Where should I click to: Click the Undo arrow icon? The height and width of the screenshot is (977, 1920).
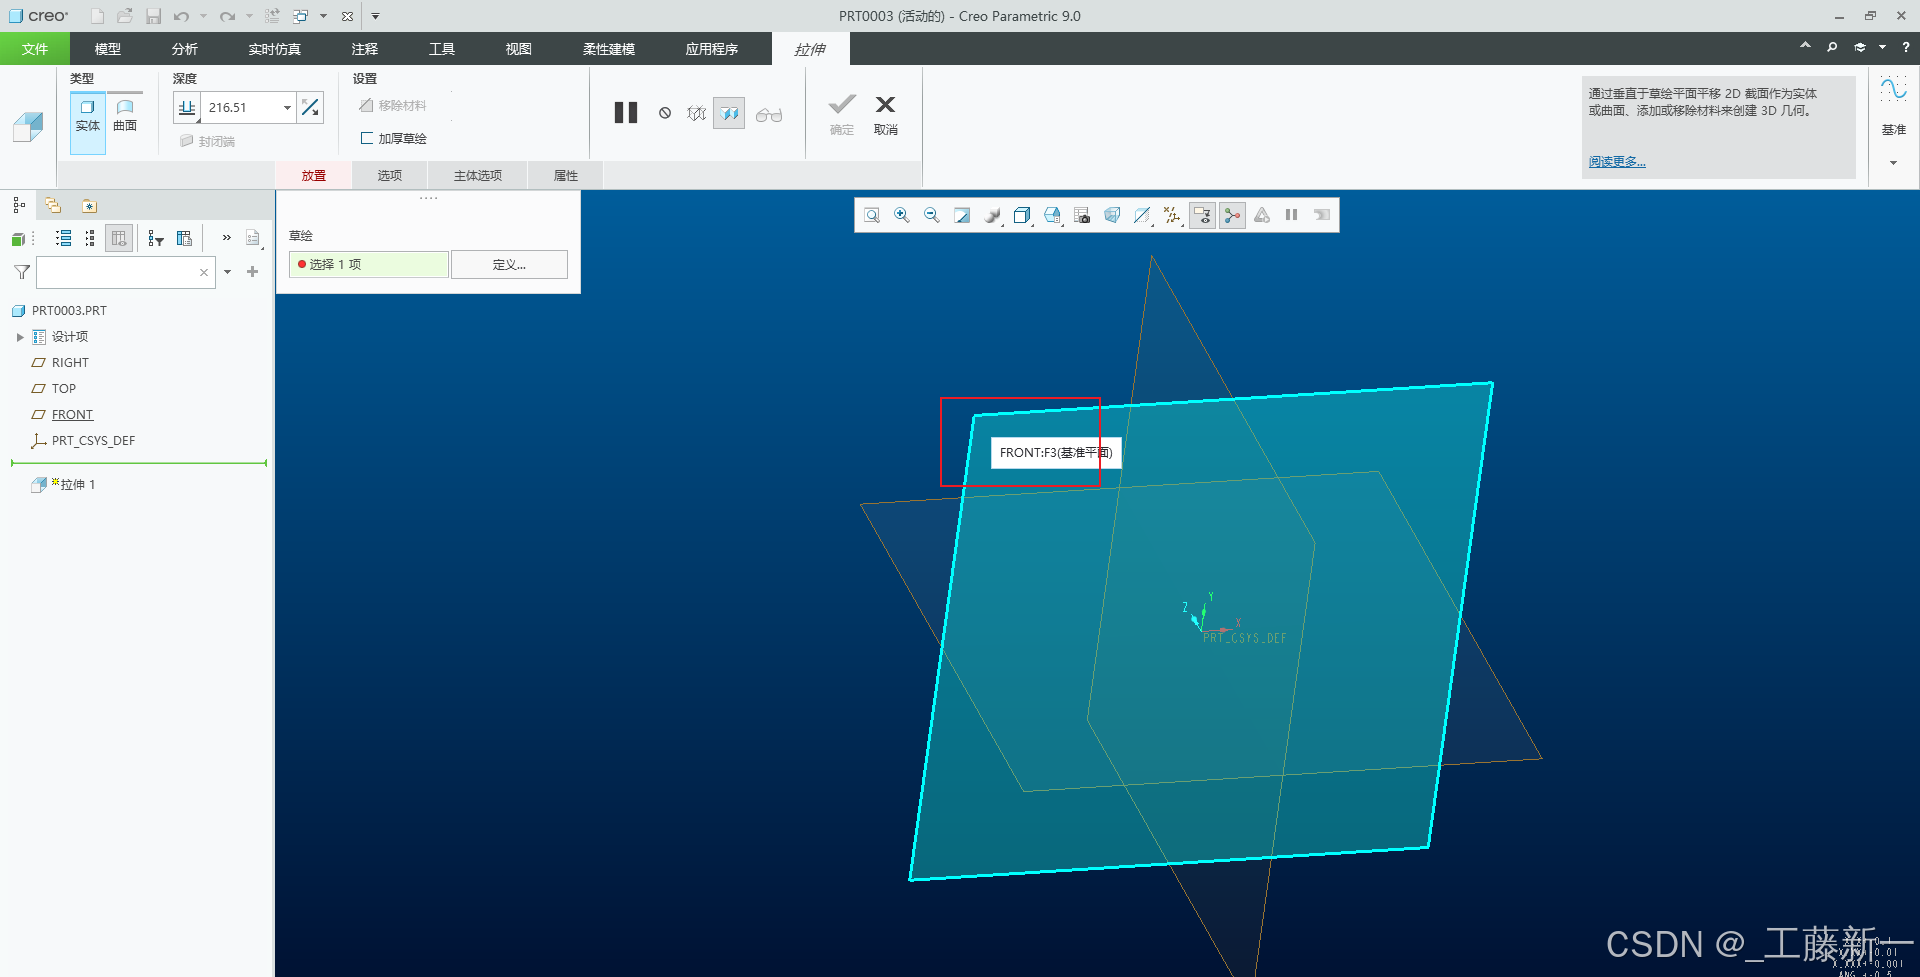181,16
